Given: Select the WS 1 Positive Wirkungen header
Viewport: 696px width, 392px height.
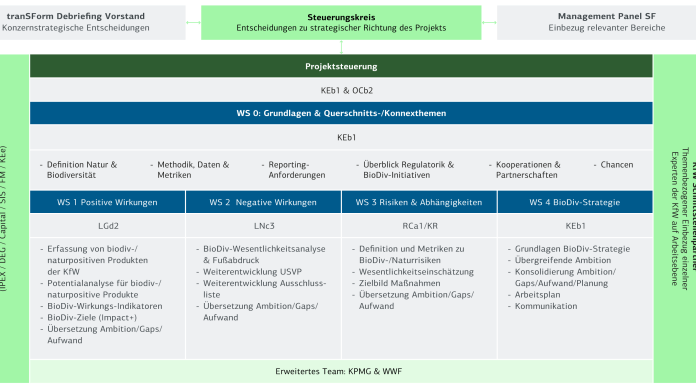Looking at the screenshot, I should tap(107, 202).
